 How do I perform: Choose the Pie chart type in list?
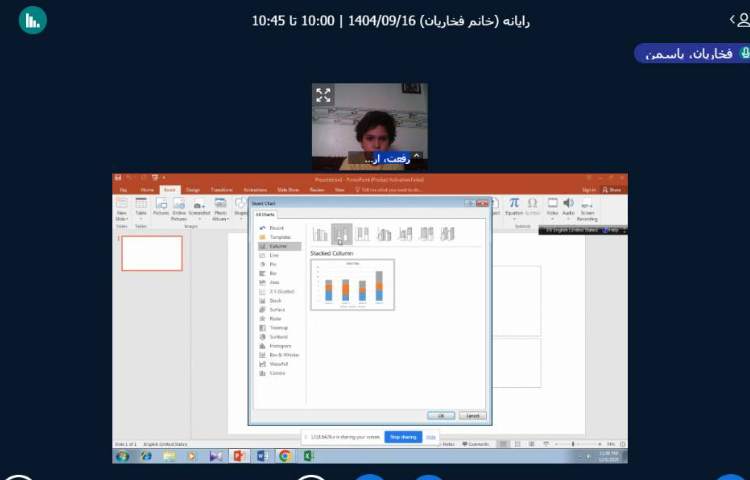pyautogui.click(x=273, y=264)
